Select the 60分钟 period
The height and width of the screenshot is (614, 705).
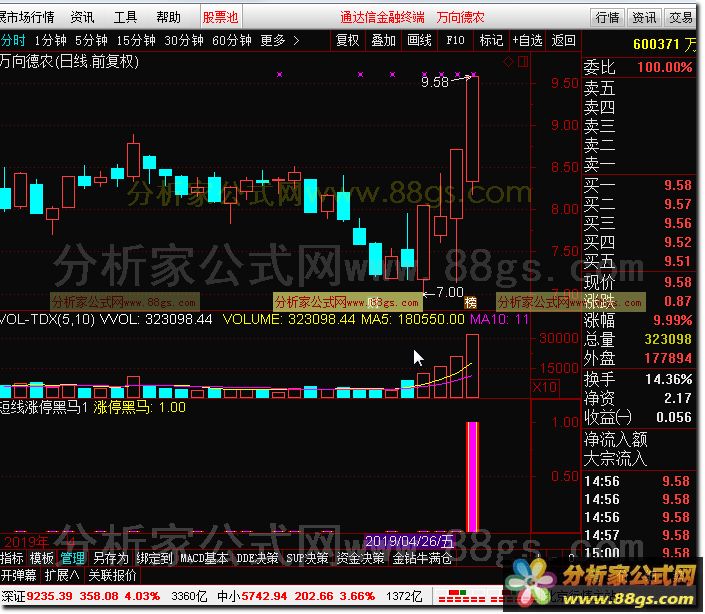tap(232, 40)
